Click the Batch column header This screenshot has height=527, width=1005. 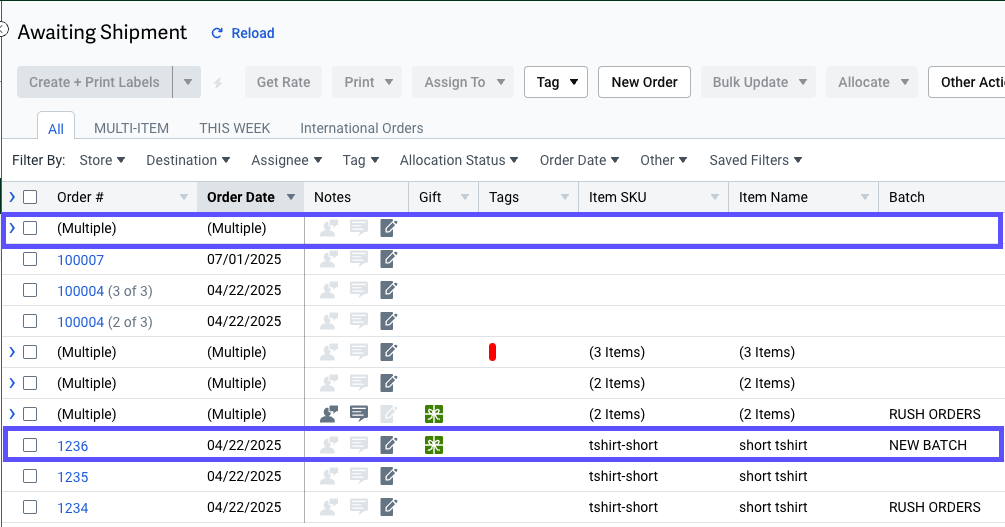click(906, 197)
